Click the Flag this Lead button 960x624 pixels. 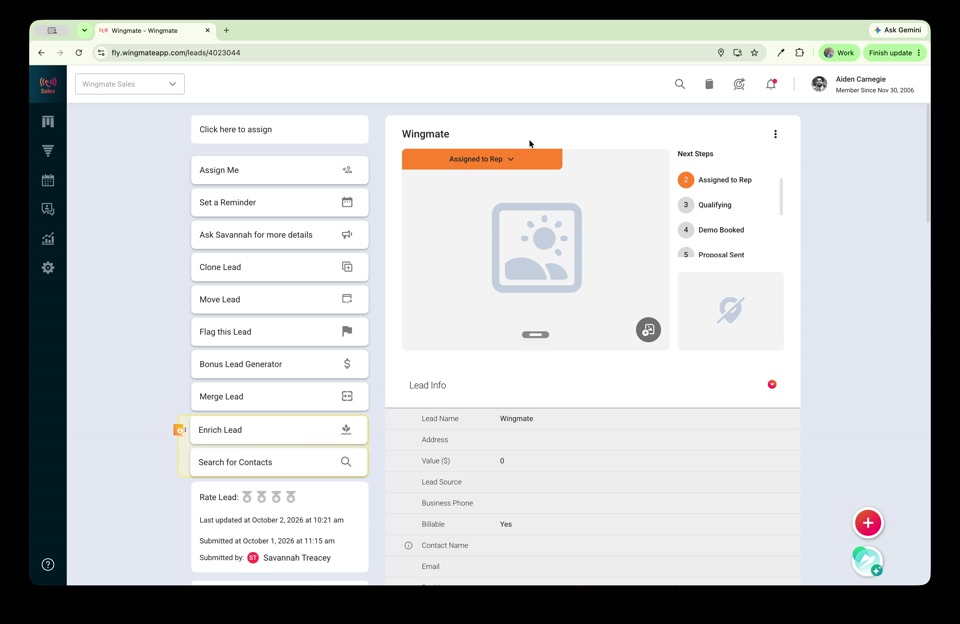[280, 332]
